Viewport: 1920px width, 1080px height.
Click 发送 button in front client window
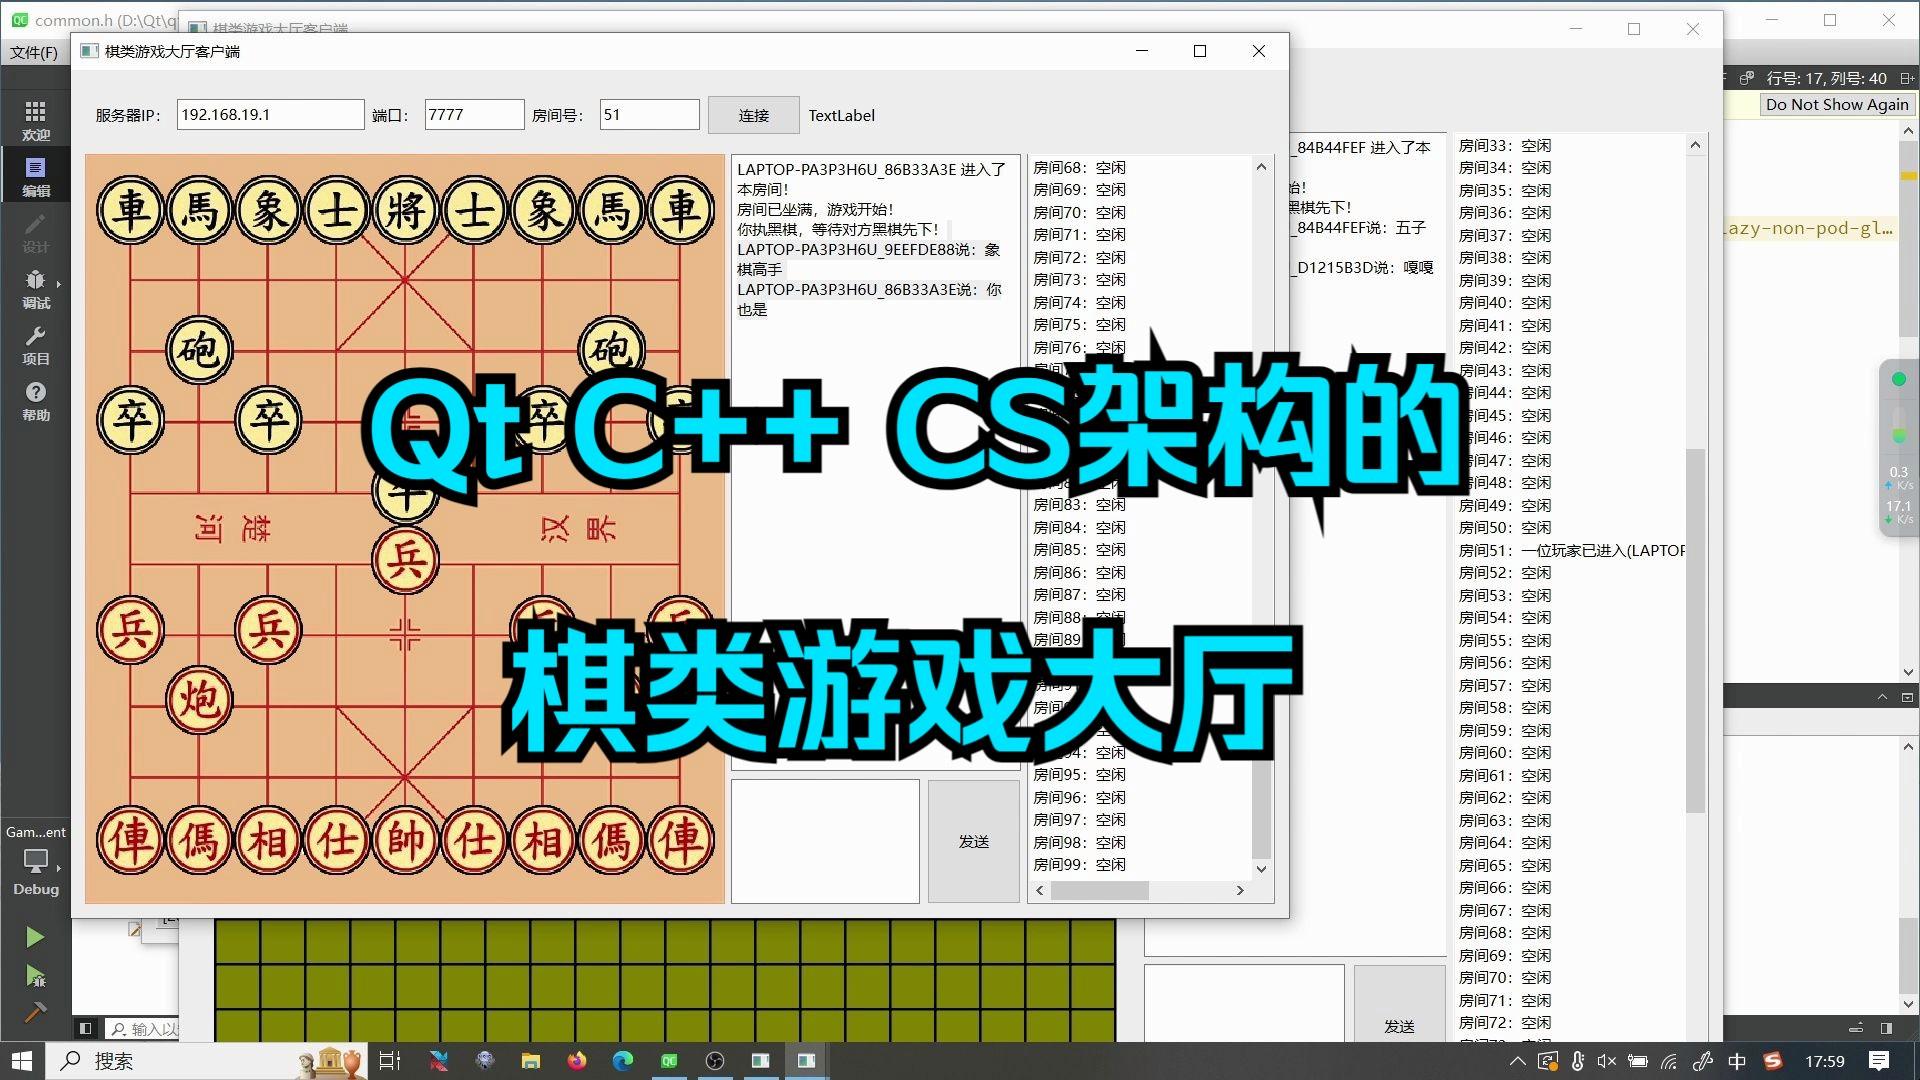[974, 841]
